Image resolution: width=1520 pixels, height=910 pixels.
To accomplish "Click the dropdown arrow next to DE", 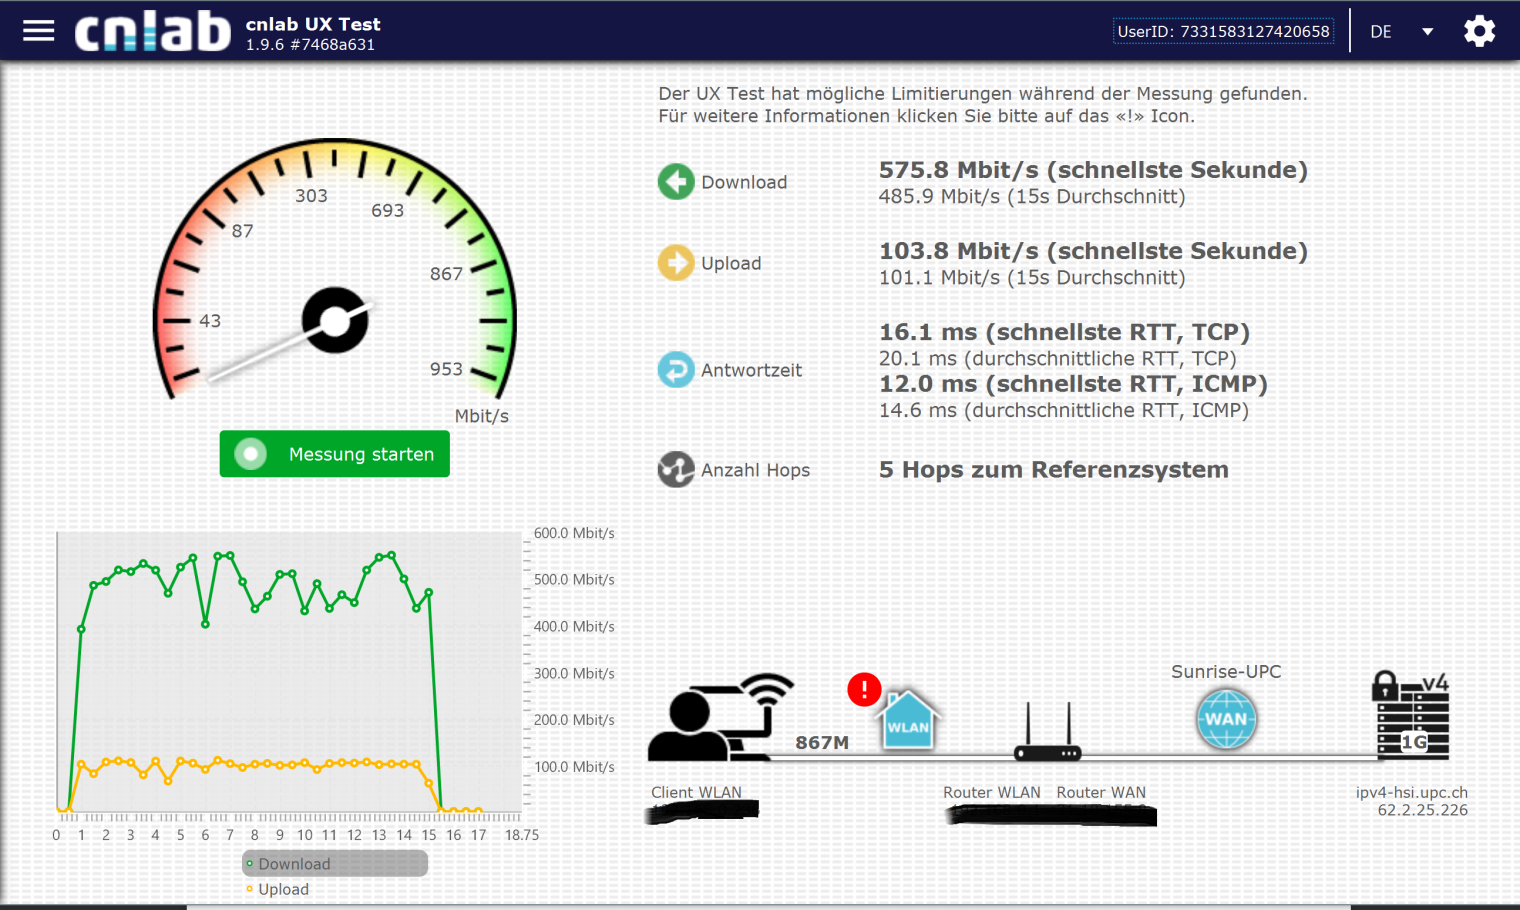I will 1427,32.
